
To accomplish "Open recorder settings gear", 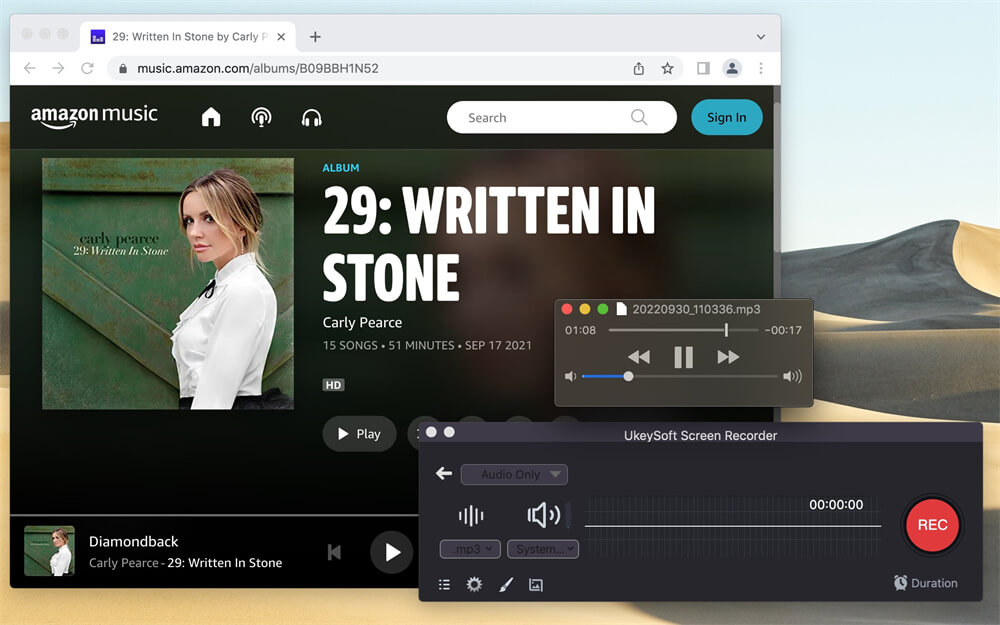I will click(x=474, y=584).
